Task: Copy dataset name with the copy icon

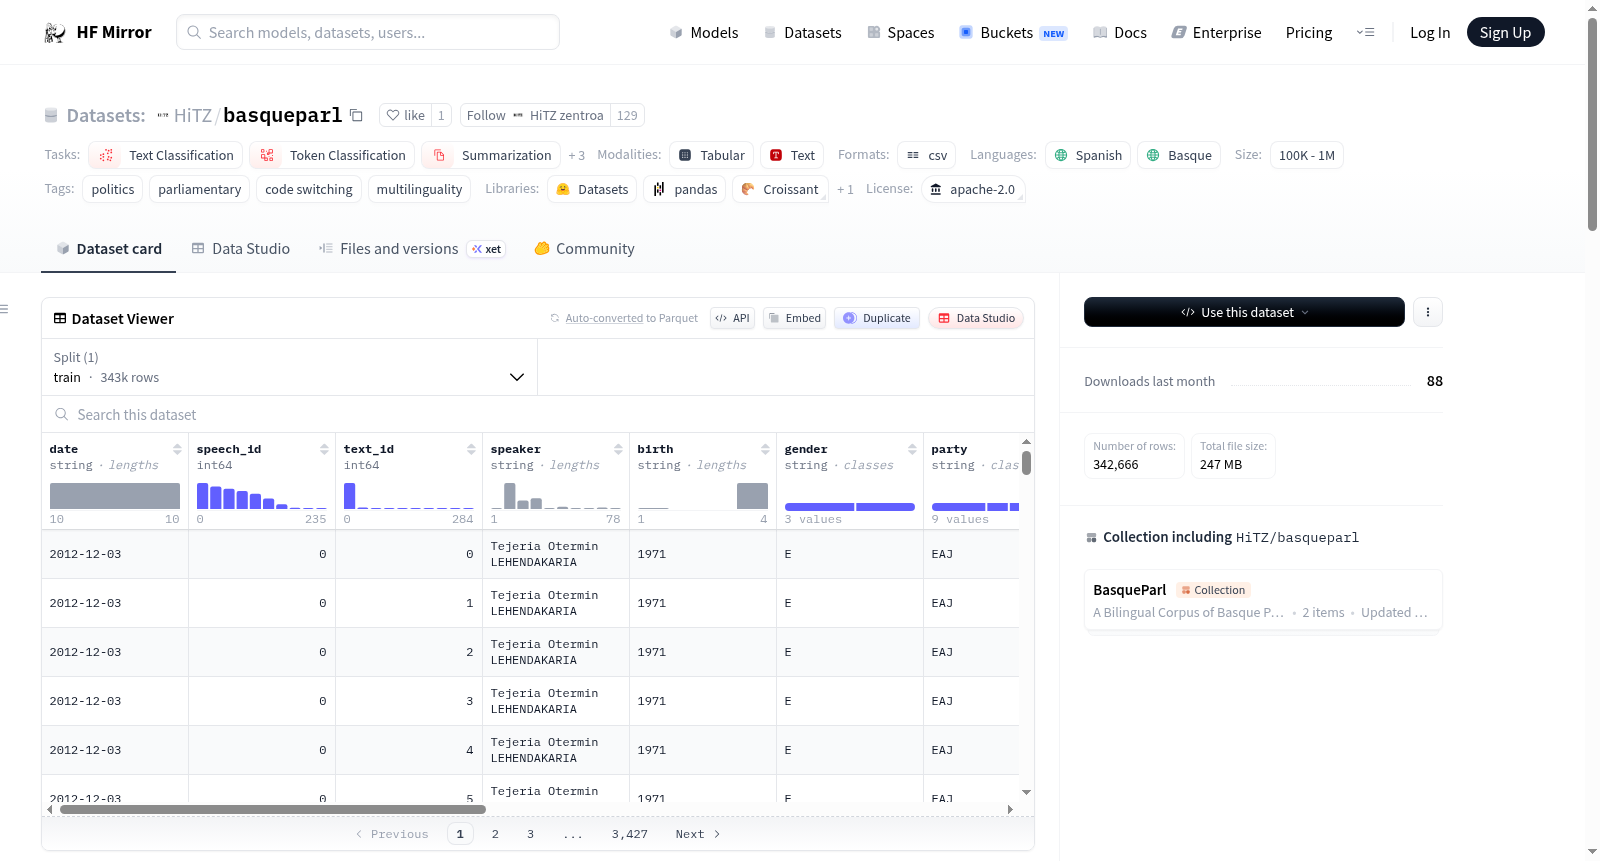Action: coord(356,115)
